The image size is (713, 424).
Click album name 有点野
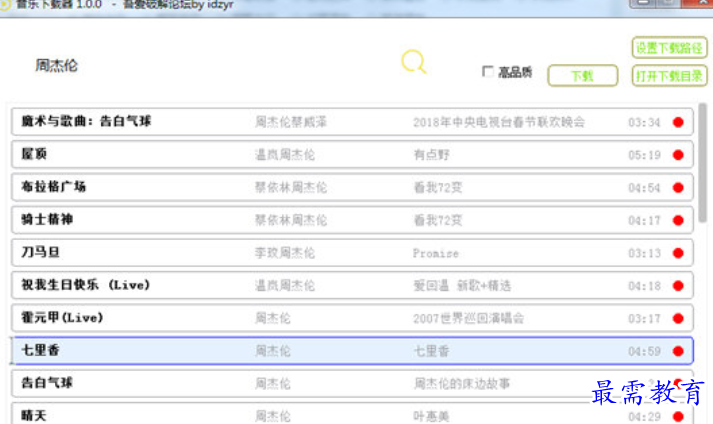(432, 155)
